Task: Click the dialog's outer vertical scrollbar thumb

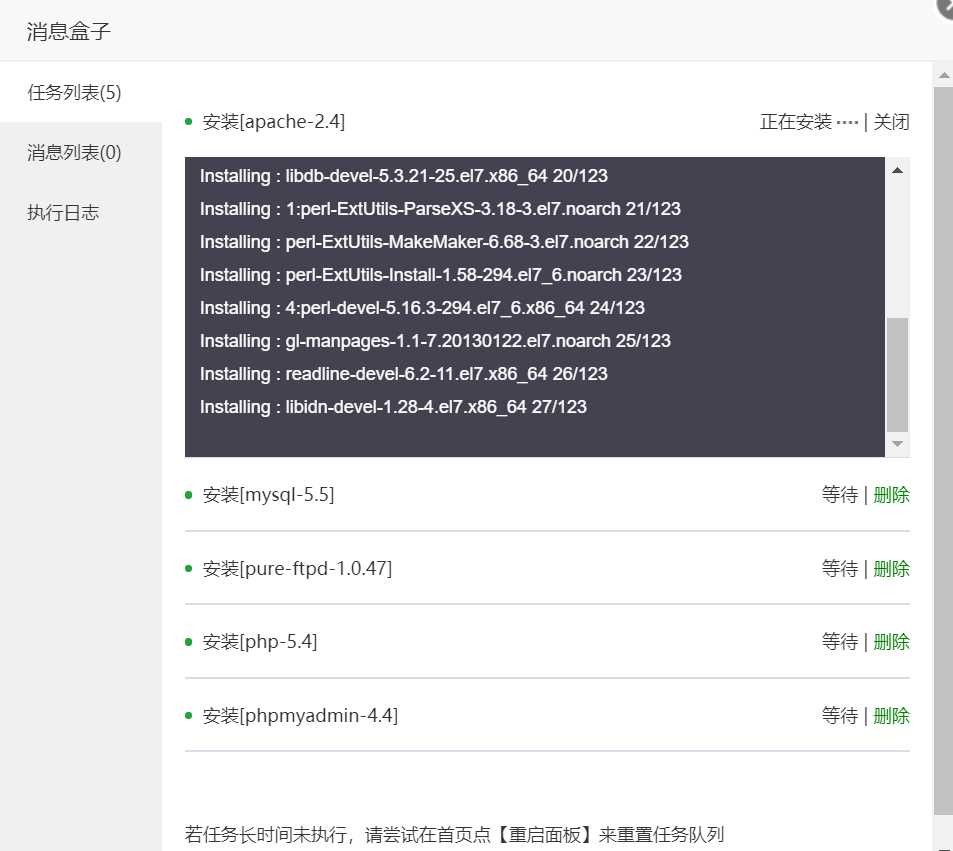Action: 943,450
